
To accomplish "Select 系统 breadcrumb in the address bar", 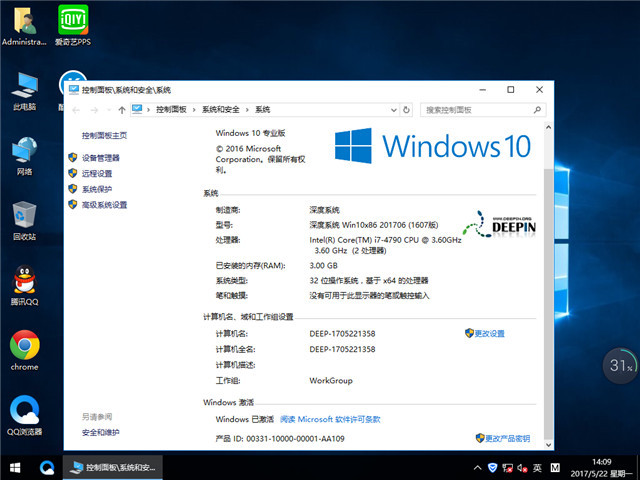I will [262, 109].
